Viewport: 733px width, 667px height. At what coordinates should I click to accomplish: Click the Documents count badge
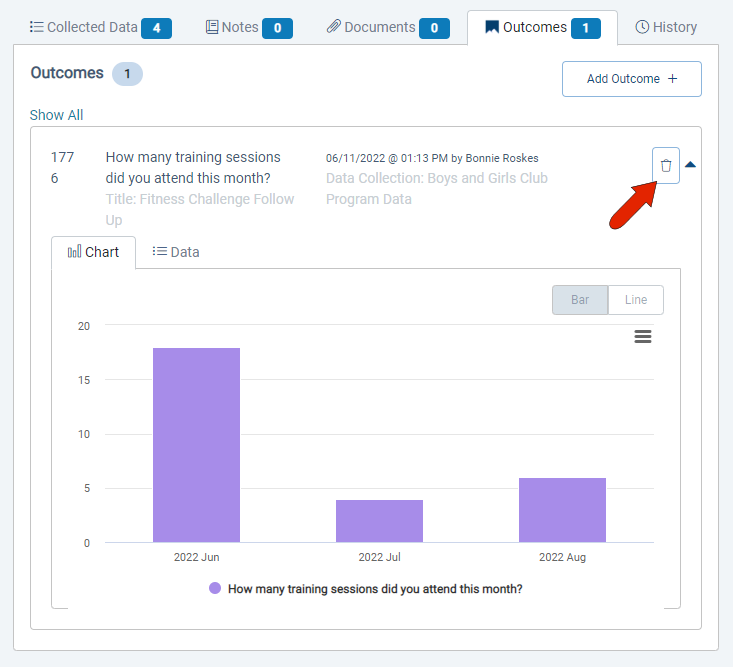(434, 28)
